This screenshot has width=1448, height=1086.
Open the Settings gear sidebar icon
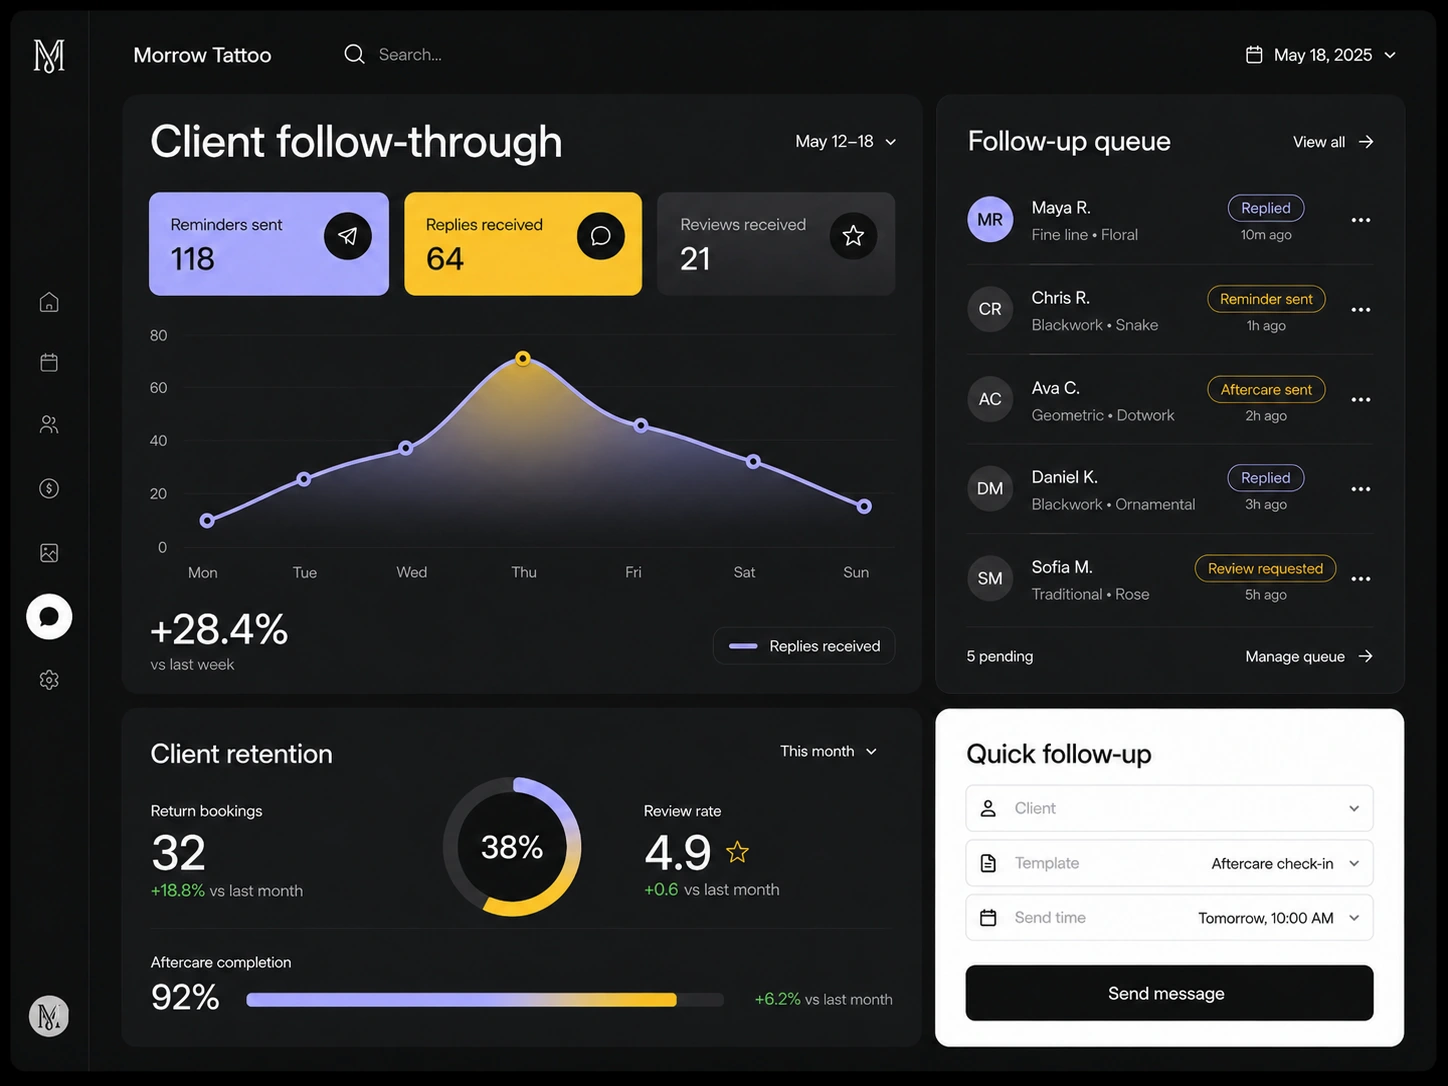(x=49, y=680)
